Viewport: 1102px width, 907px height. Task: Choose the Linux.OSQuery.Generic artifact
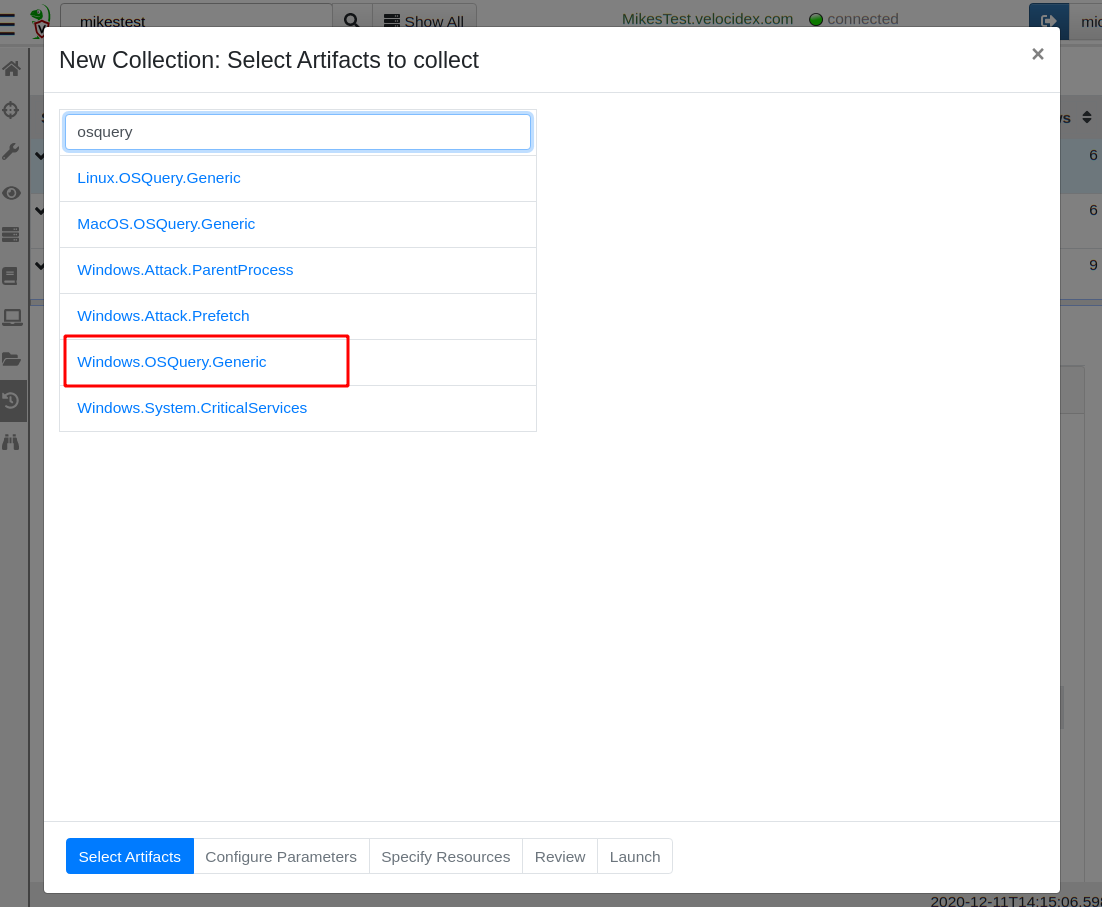click(x=159, y=178)
